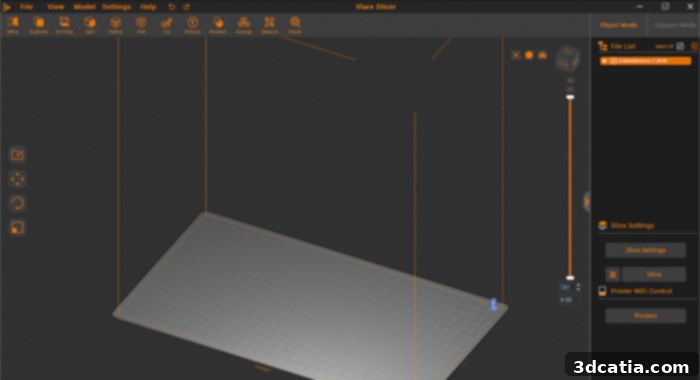Click the small icon button beside Slice
This screenshot has height=380, width=700.
pos(613,274)
